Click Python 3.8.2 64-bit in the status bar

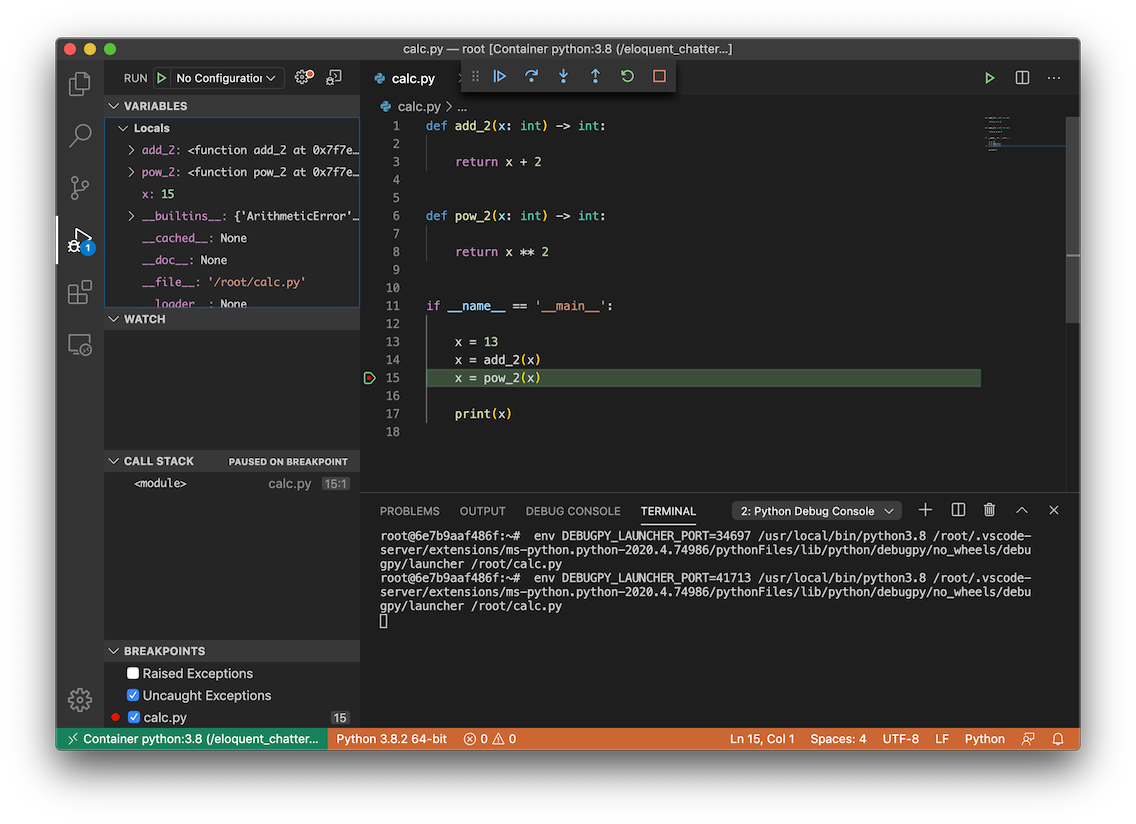[x=391, y=738]
